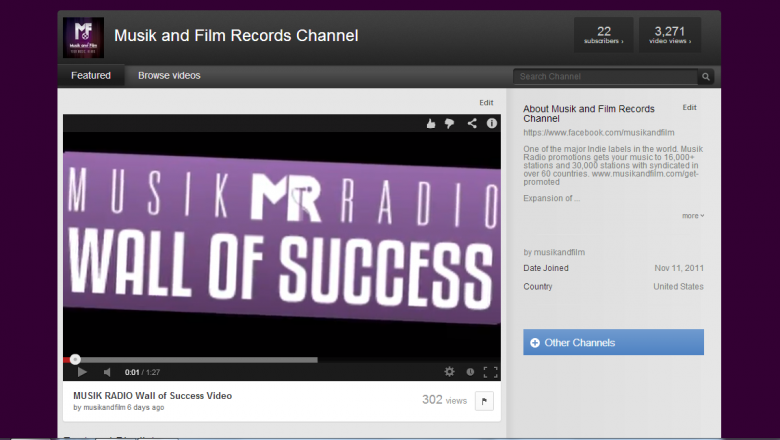
Task: Click the video progress bar scrubber
Action: (x=75, y=359)
